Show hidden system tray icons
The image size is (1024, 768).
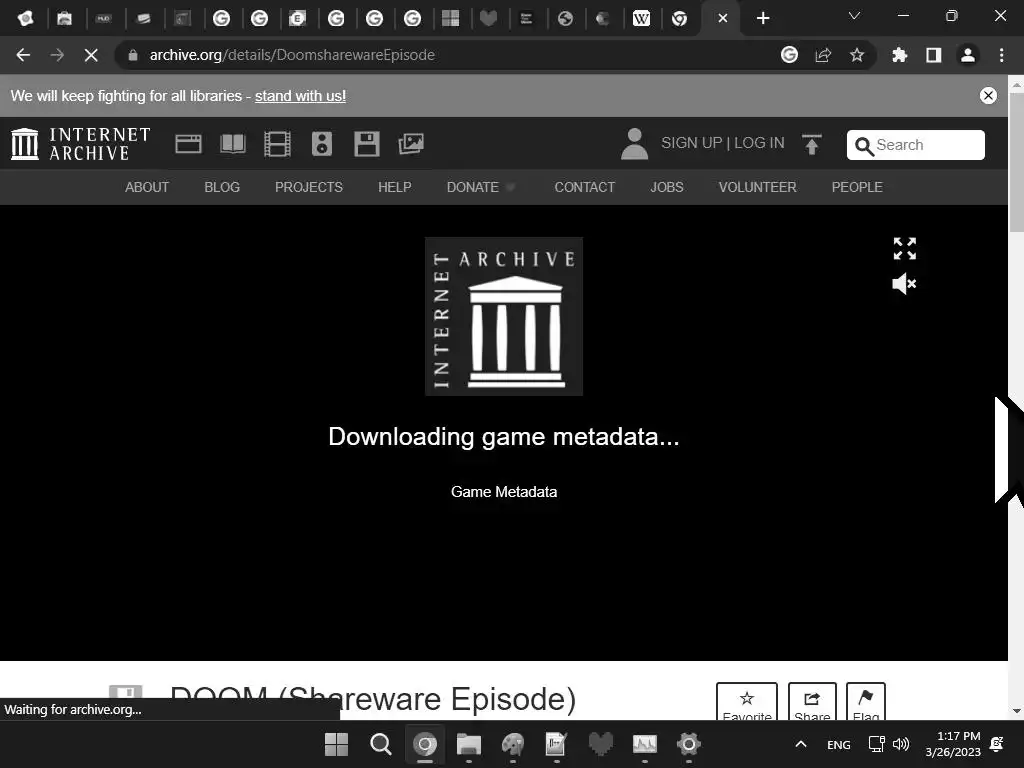coord(801,744)
